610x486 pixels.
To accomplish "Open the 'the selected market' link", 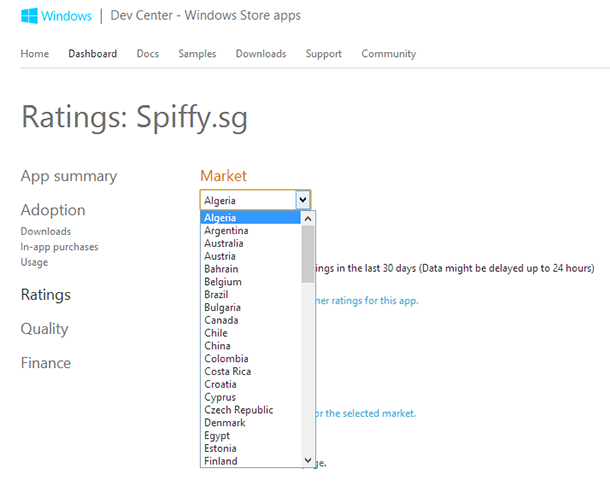I will coord(366,413).
